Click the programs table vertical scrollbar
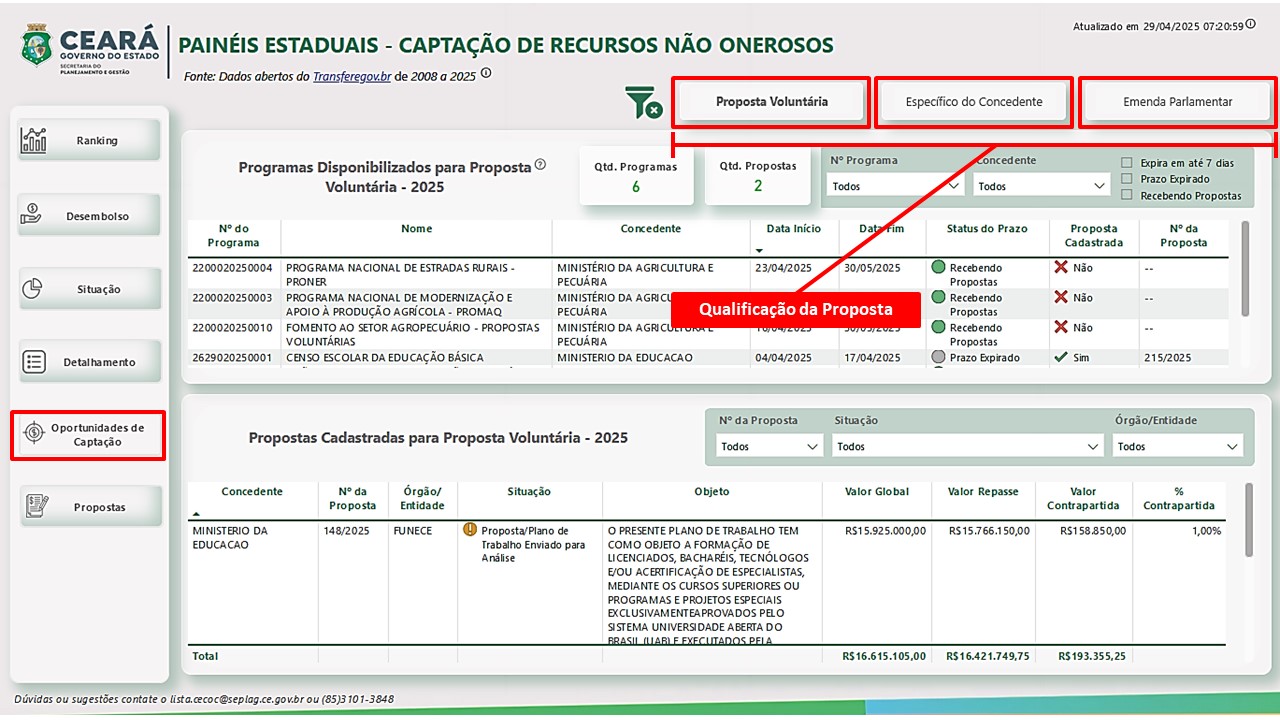This screenshot has width=1280, height=720. pyautogui.click(x=1245, y=268)
